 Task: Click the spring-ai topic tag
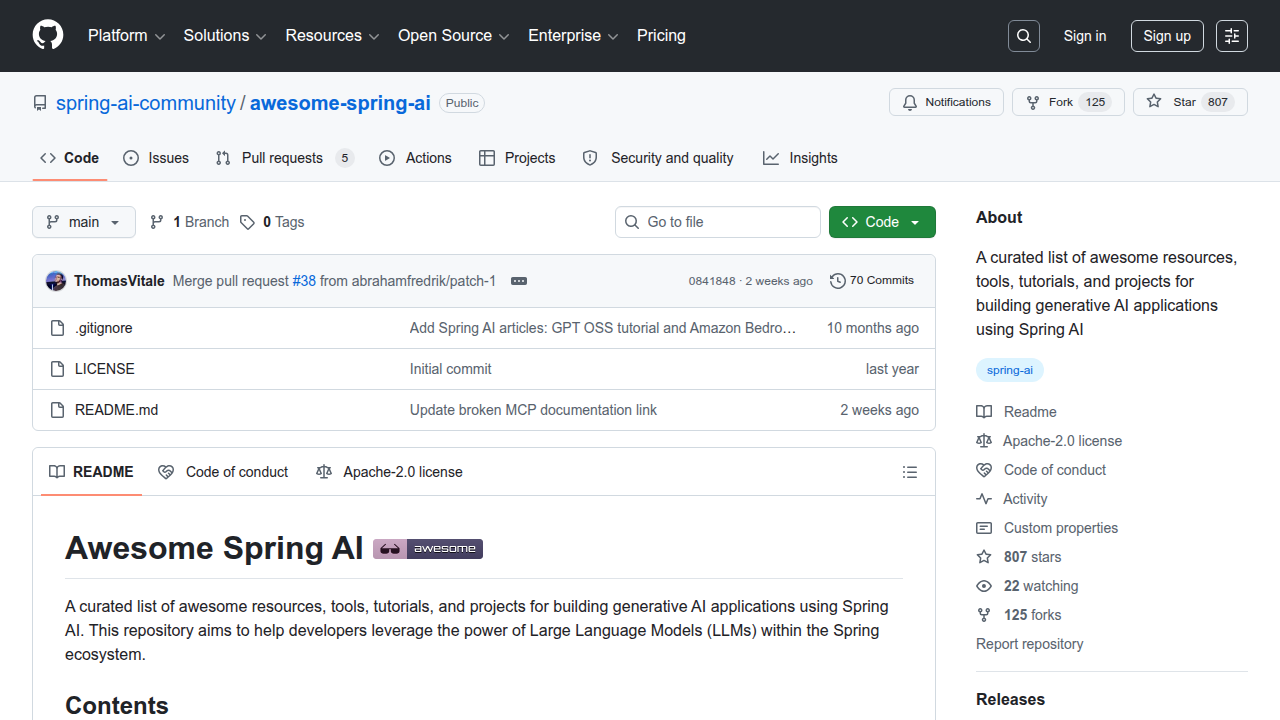(x=1010, y=370)
